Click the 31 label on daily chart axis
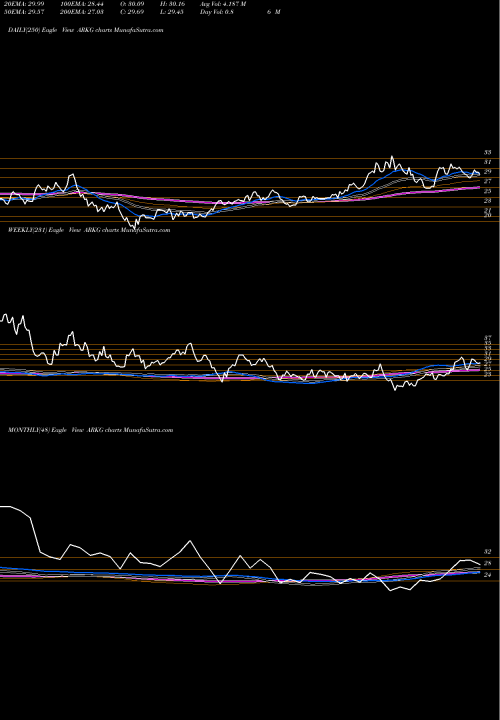500x720 pixels. tap(487, 162)
